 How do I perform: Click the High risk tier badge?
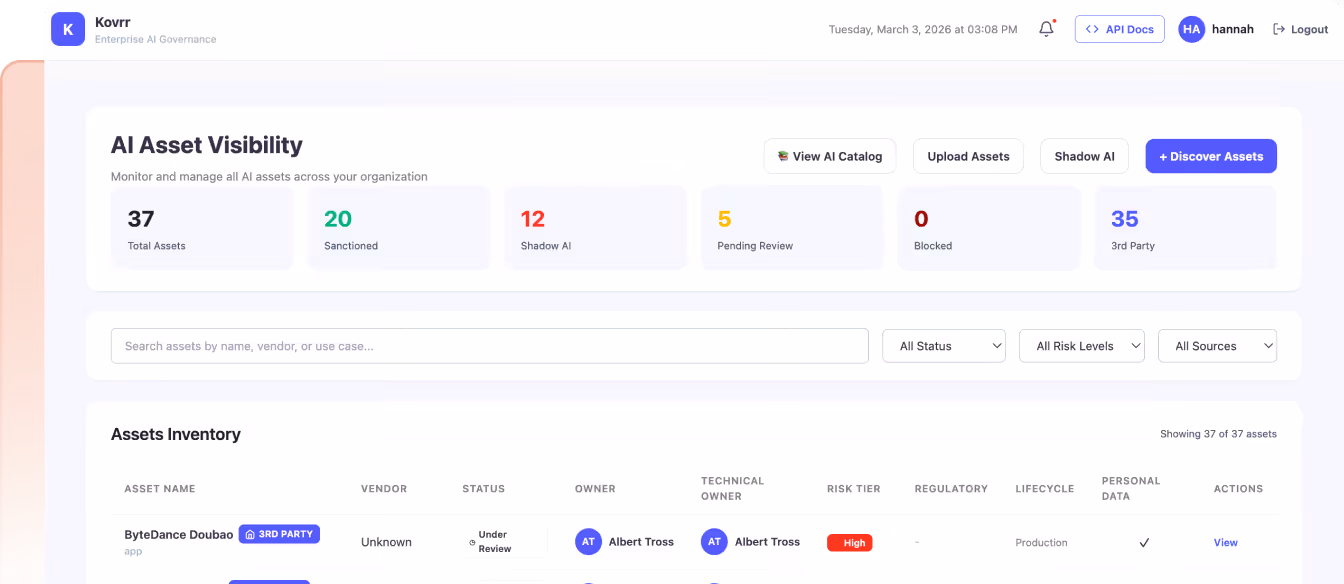coord(850,543)
